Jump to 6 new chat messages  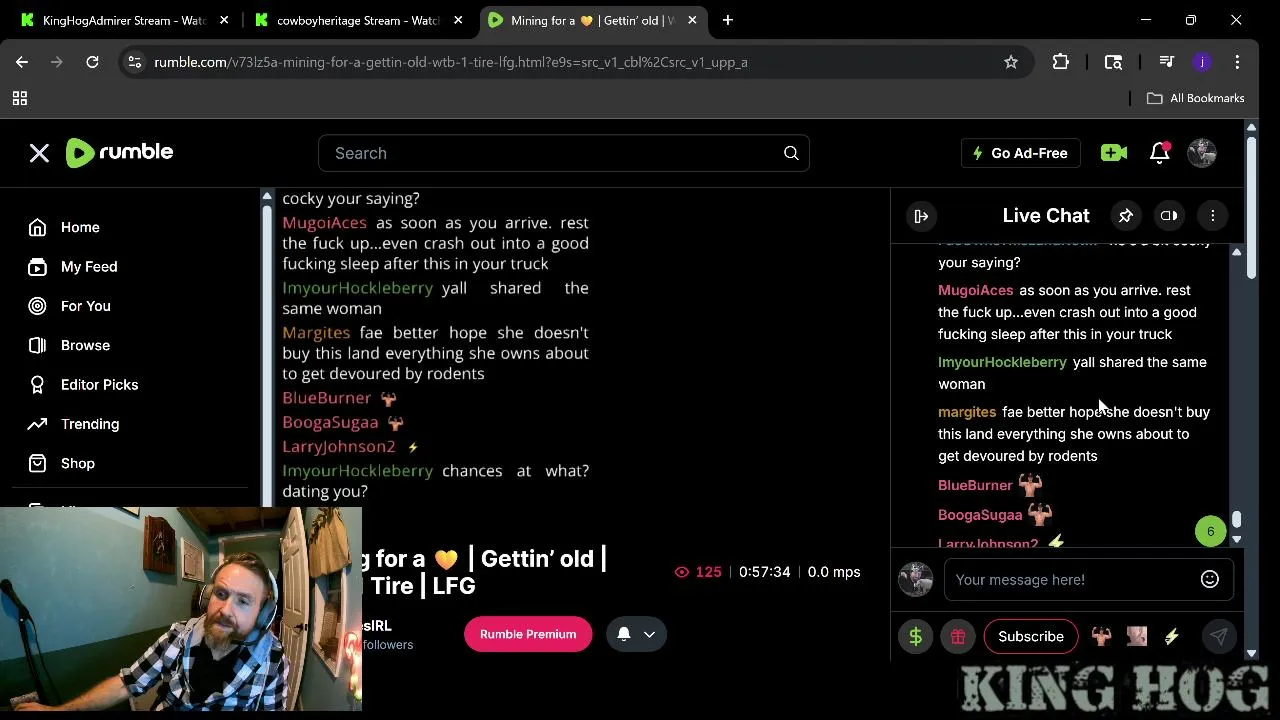(x=1210, y=531)
